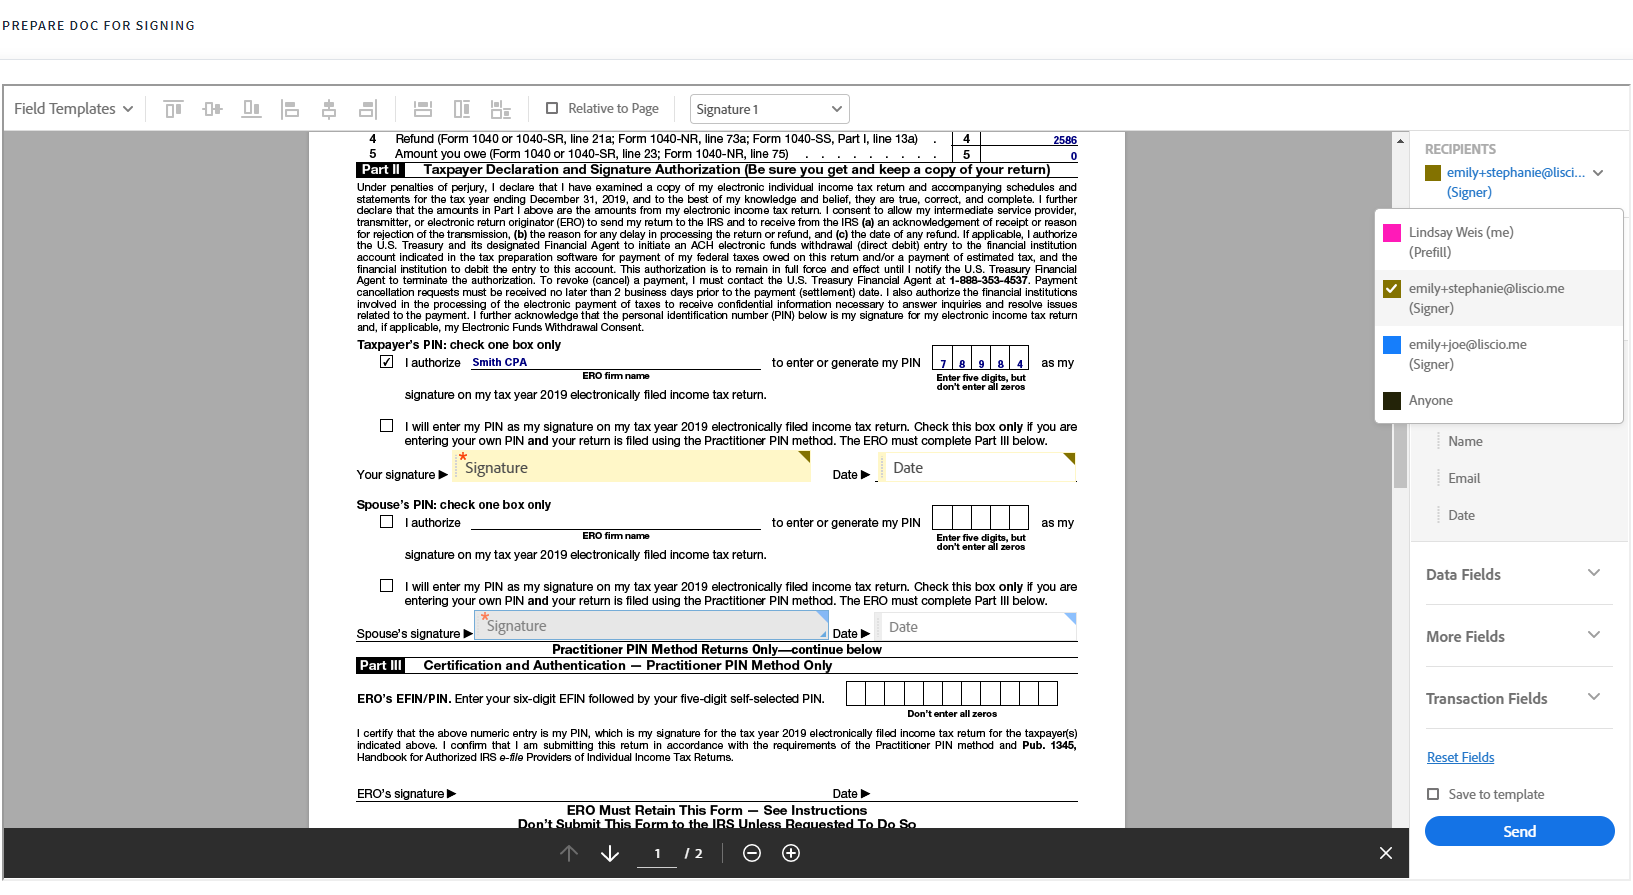Check spouse's 'I authorize' checkbox
This screenshot has height=895, width=1633.
tap(387, 522)
